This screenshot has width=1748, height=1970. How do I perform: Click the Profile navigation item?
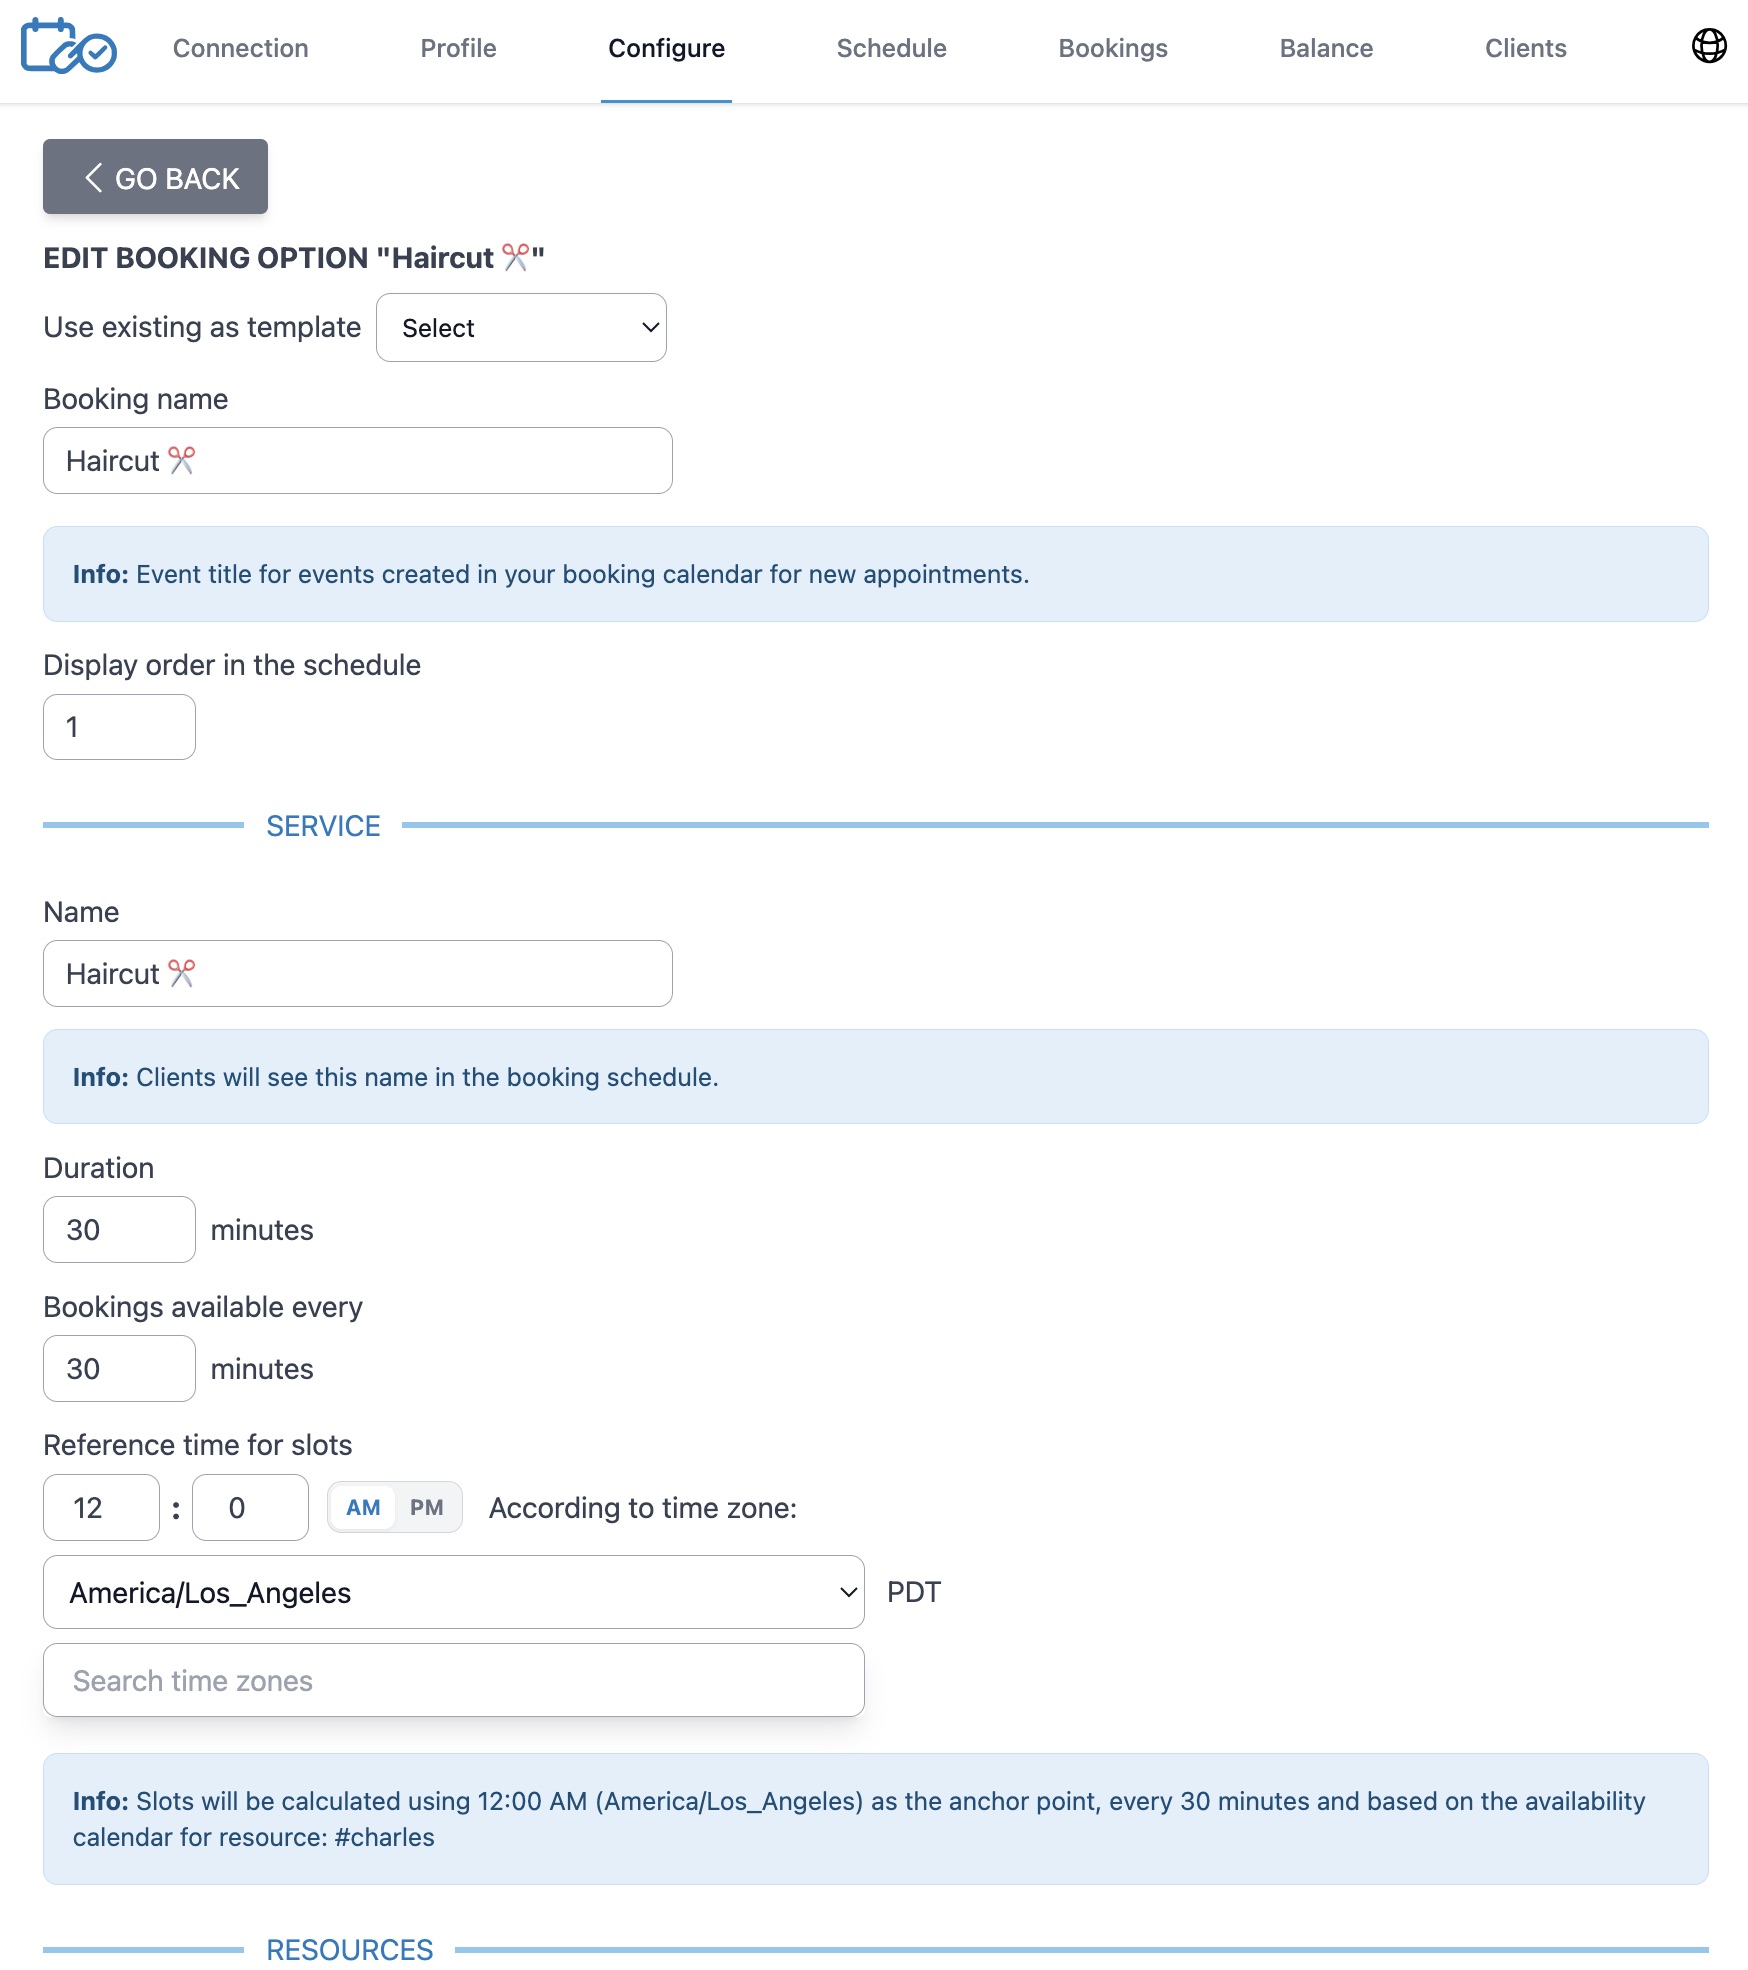(x=458, y=47)
